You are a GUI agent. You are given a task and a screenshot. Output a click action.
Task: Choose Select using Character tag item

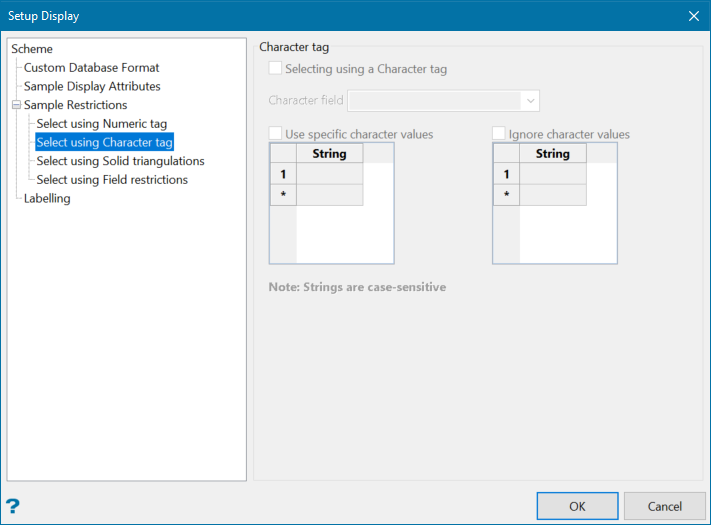(104, 143)
